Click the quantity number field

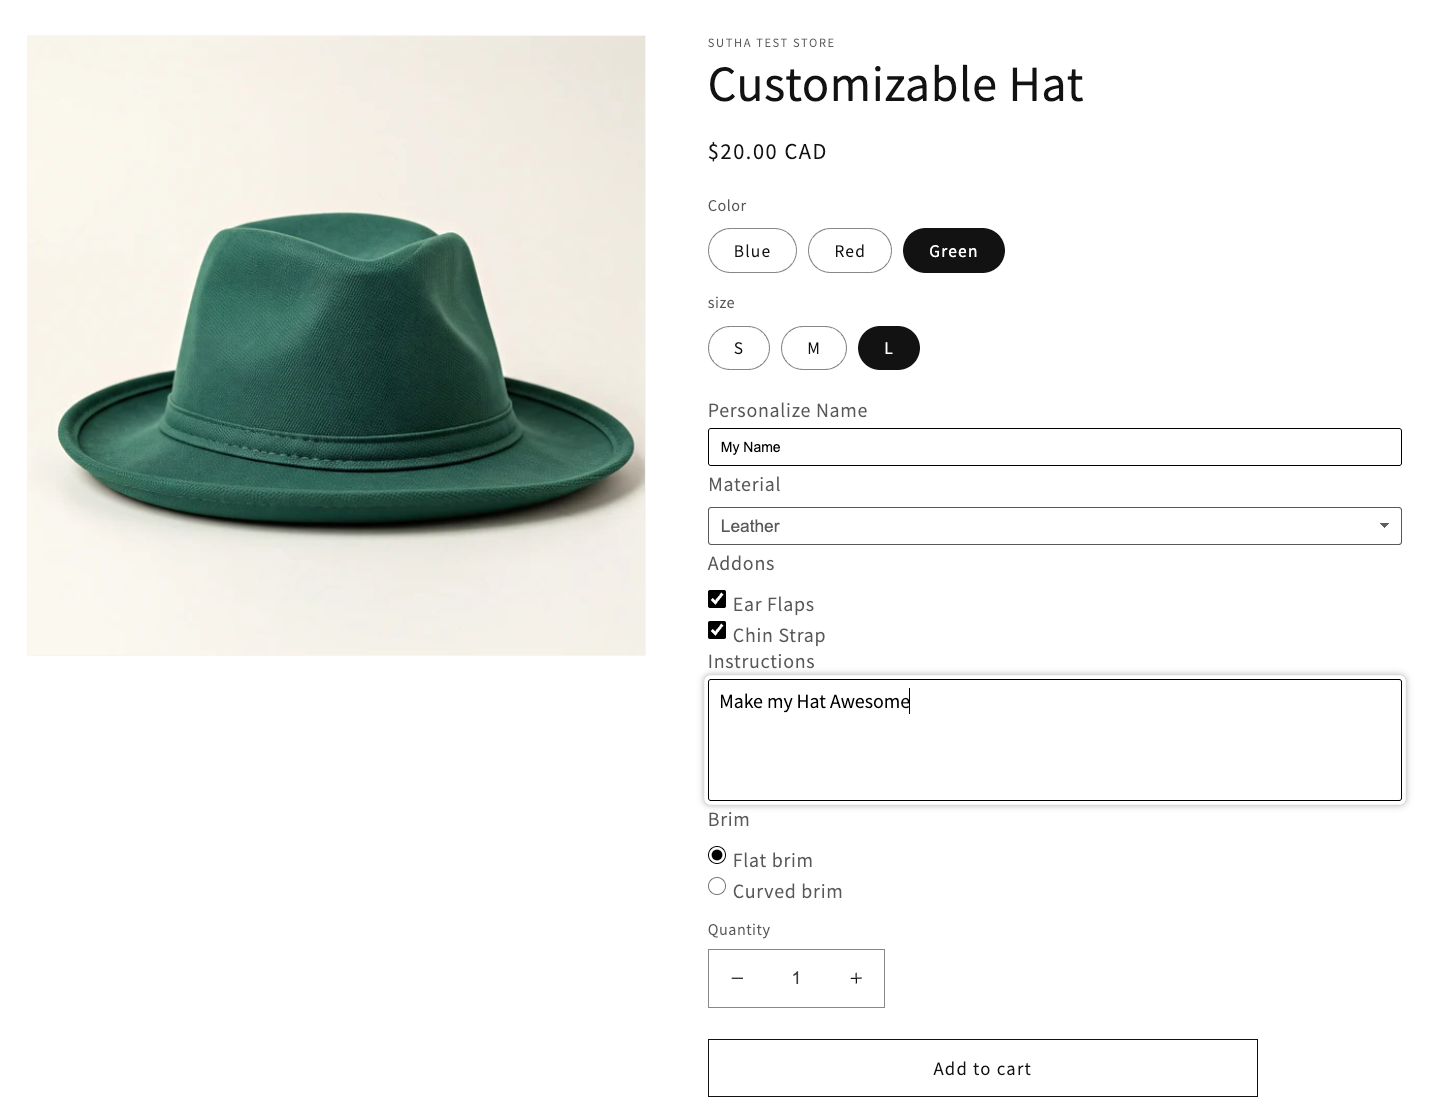click(x=796, y=978)
